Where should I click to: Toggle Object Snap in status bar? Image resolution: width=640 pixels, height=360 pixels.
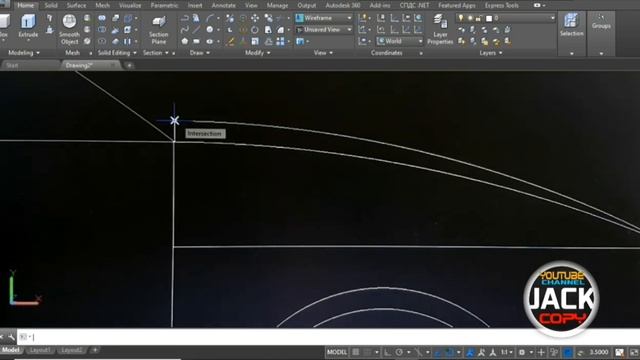tap(450, 352)
